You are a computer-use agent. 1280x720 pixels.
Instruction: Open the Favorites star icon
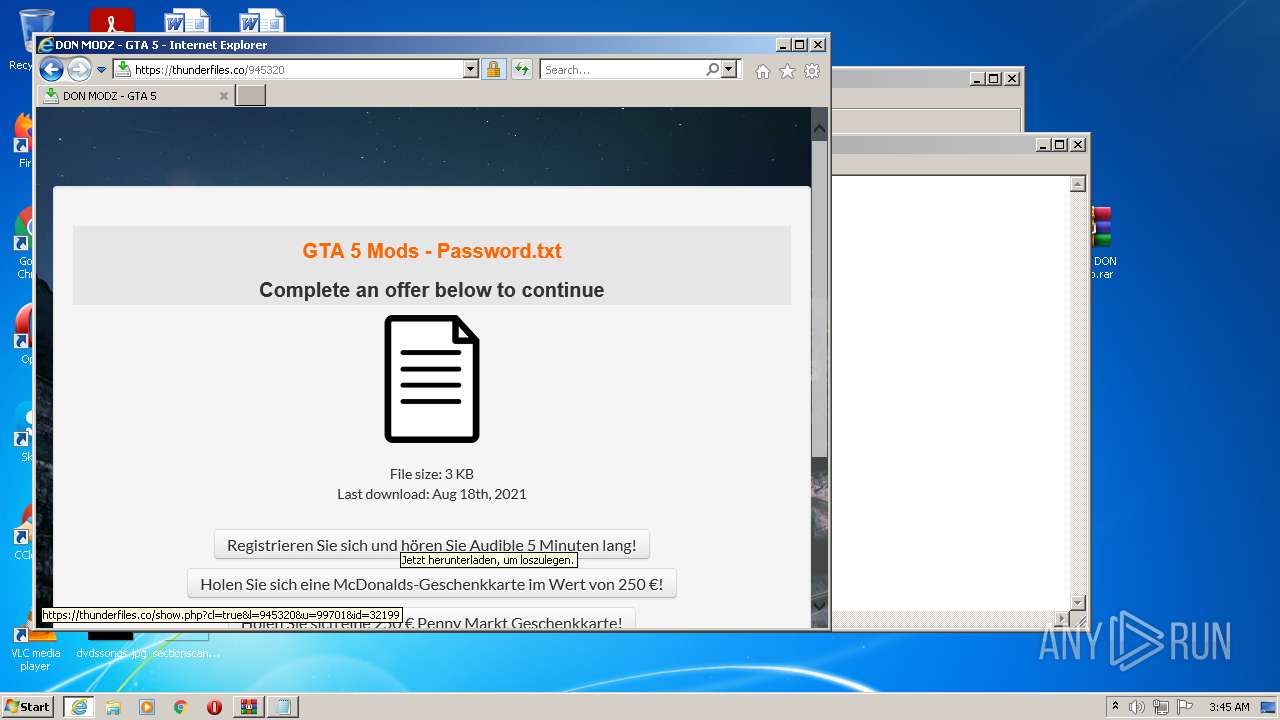point(787,71)
